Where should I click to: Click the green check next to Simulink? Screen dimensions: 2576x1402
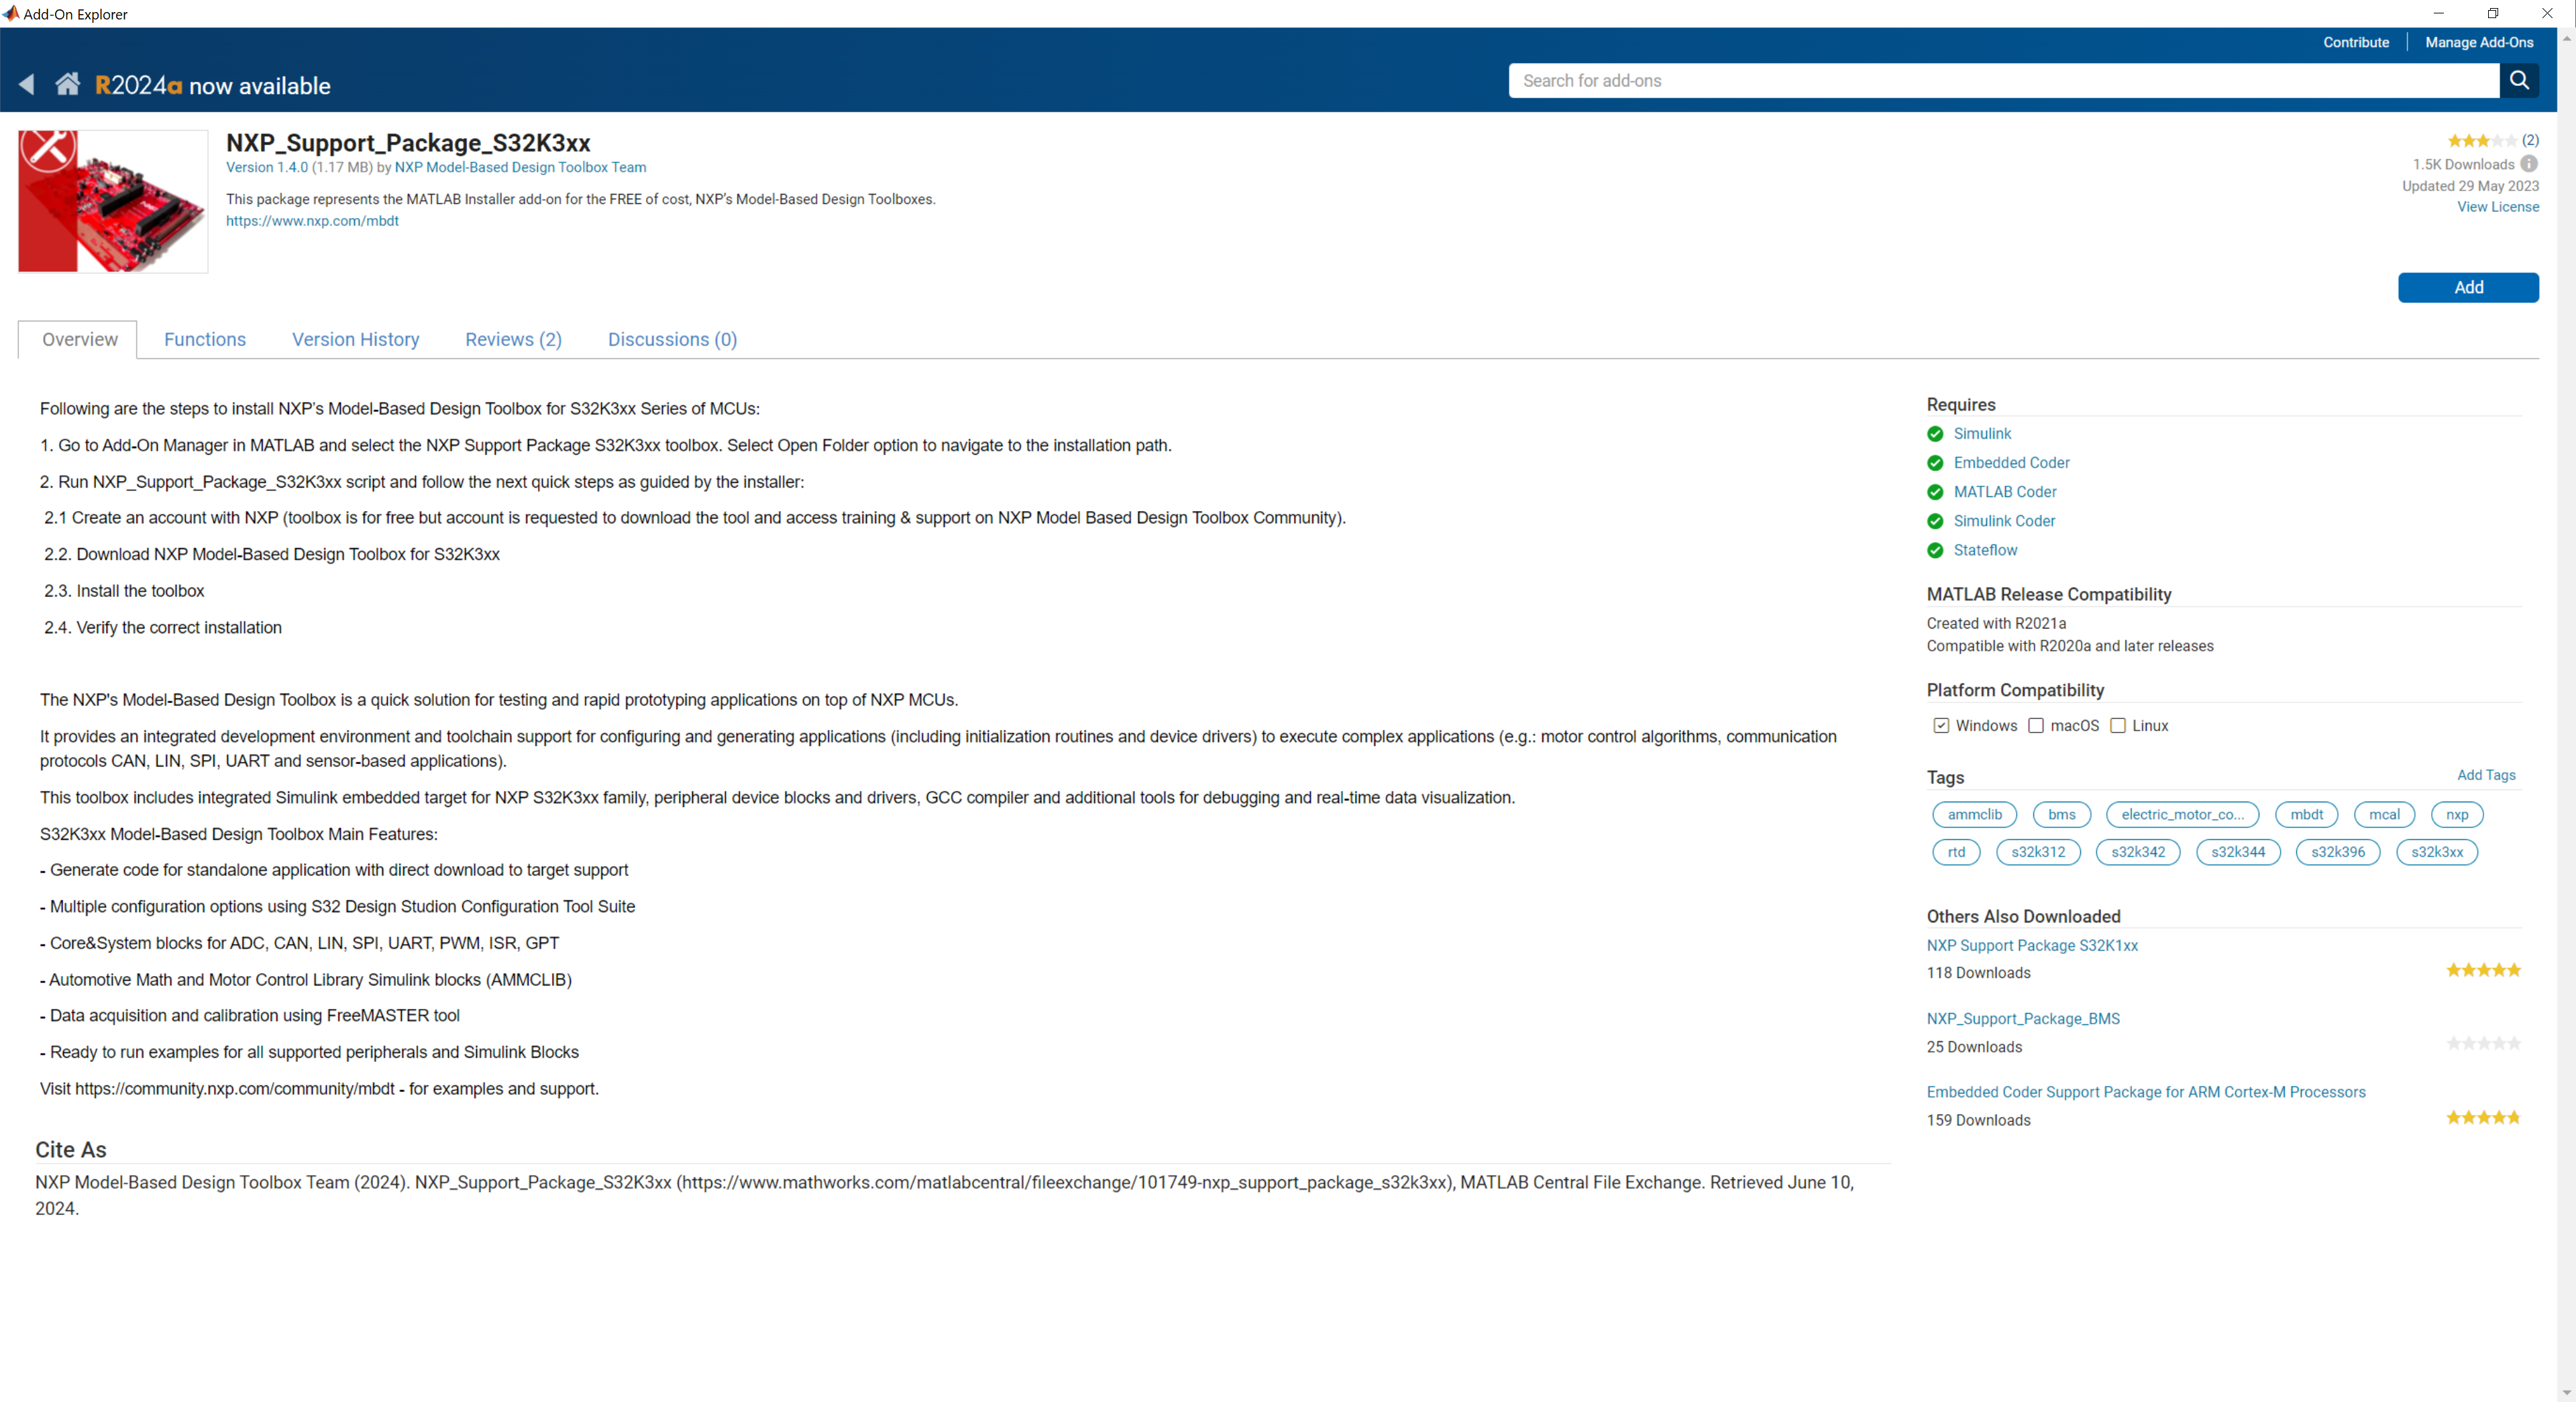(1935, 434)
